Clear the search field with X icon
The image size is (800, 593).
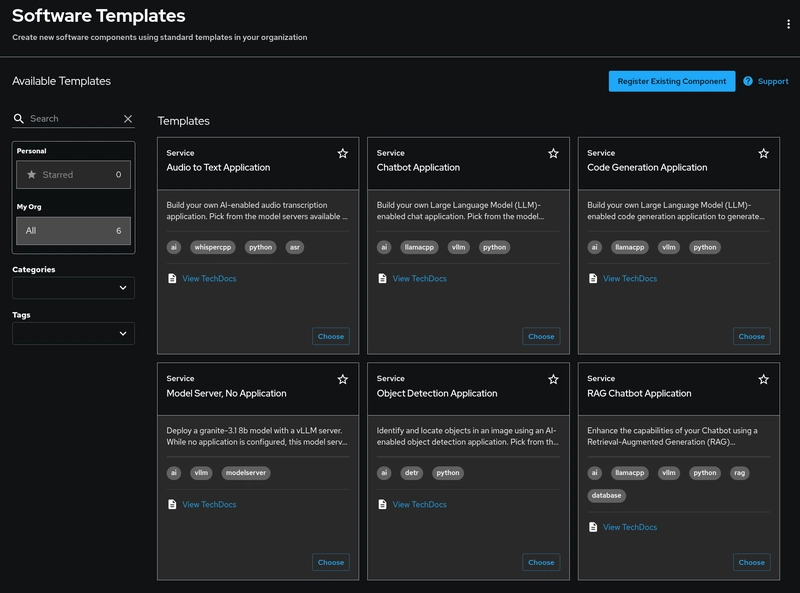click(128, 118)
